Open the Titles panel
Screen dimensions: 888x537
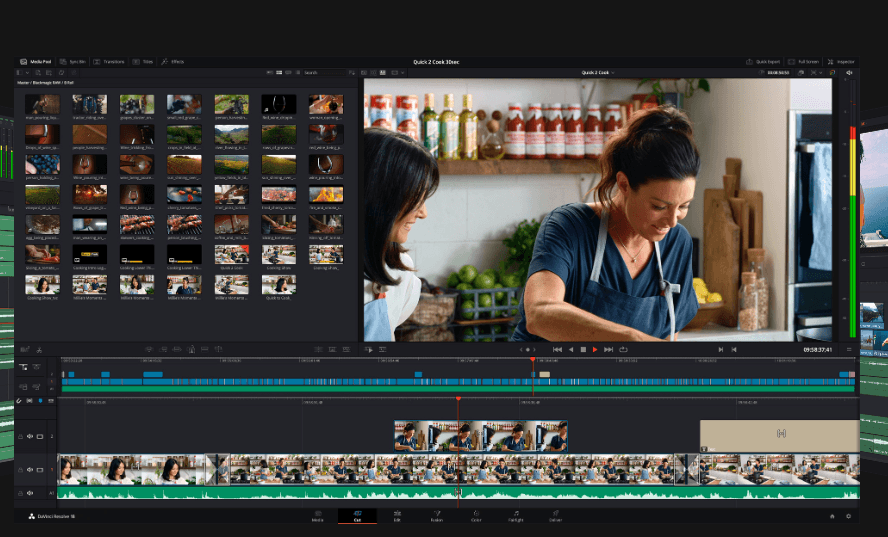coord(143,62)
